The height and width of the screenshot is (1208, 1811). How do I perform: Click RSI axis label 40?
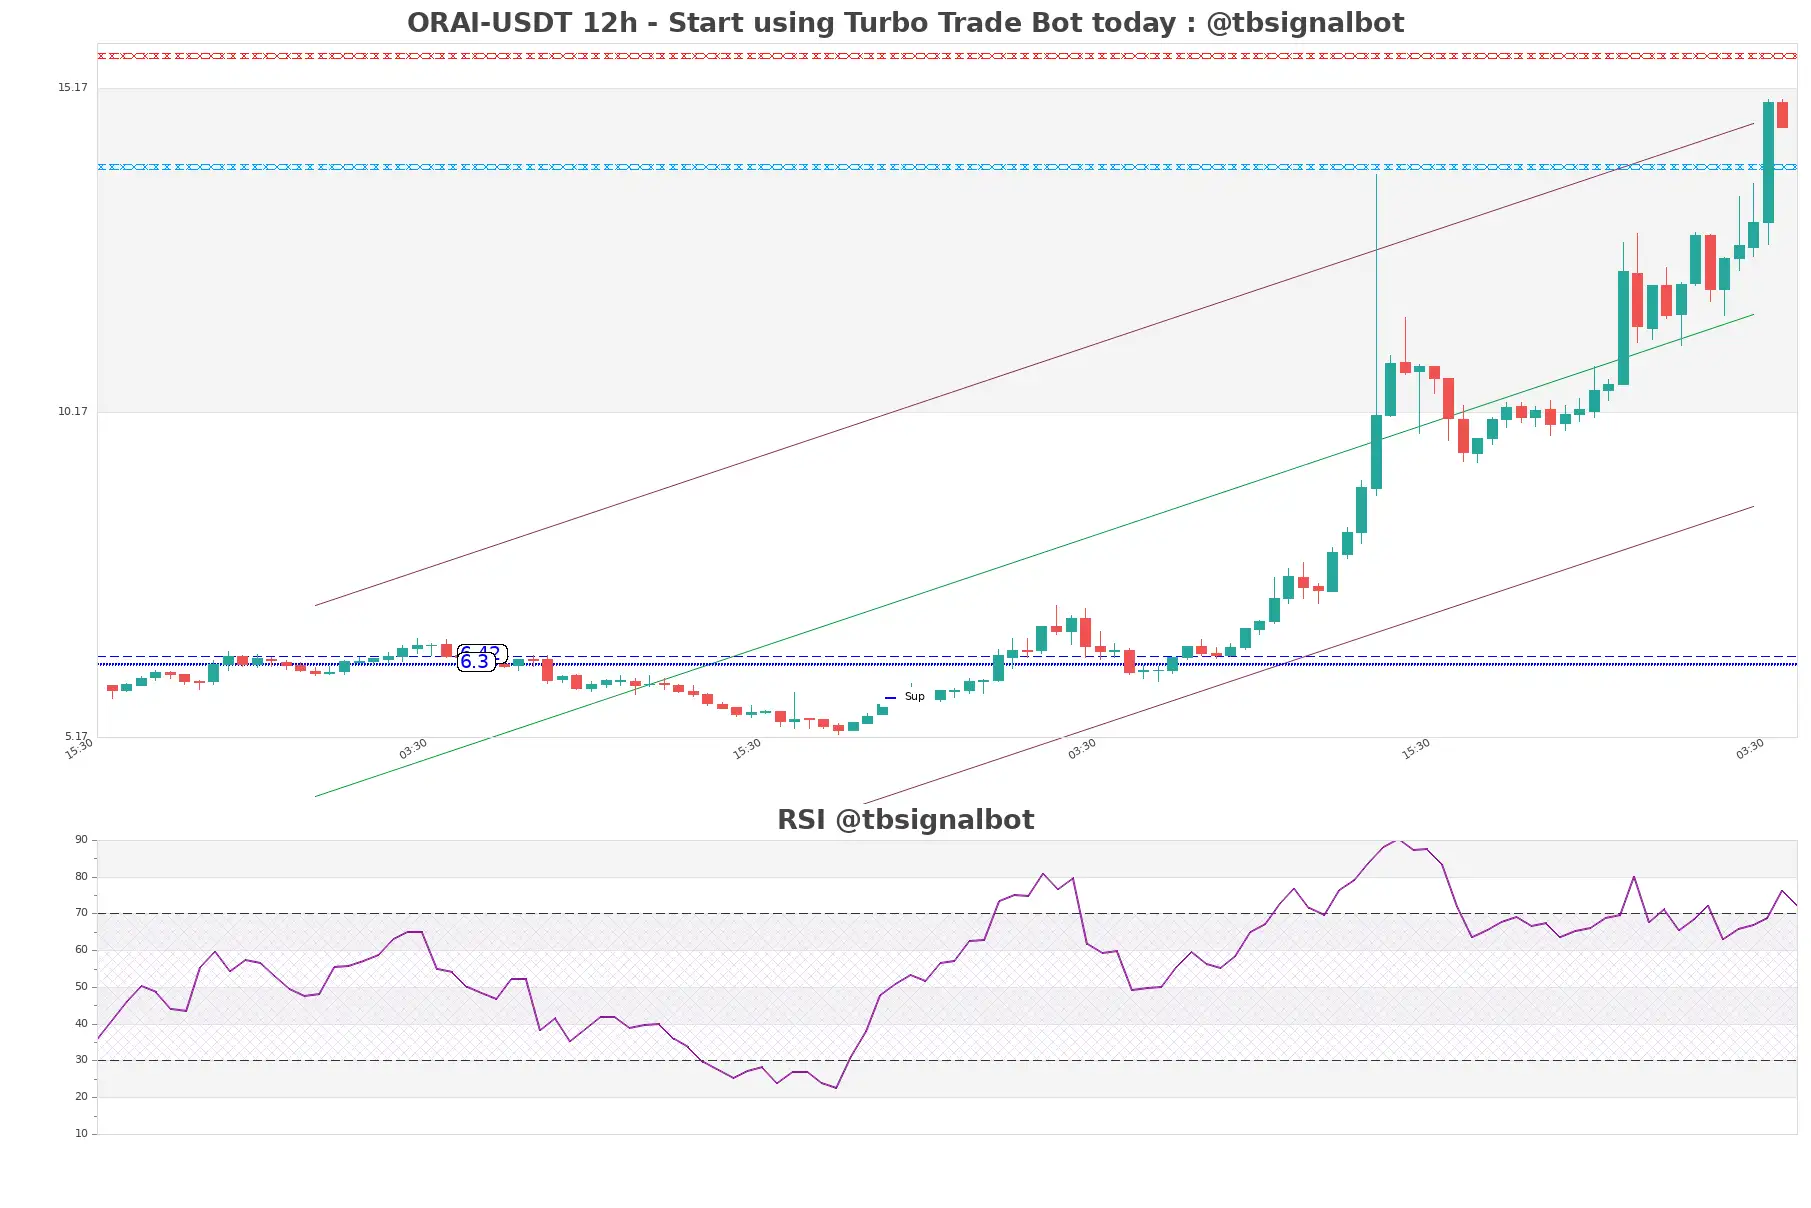pos(81,1024)
